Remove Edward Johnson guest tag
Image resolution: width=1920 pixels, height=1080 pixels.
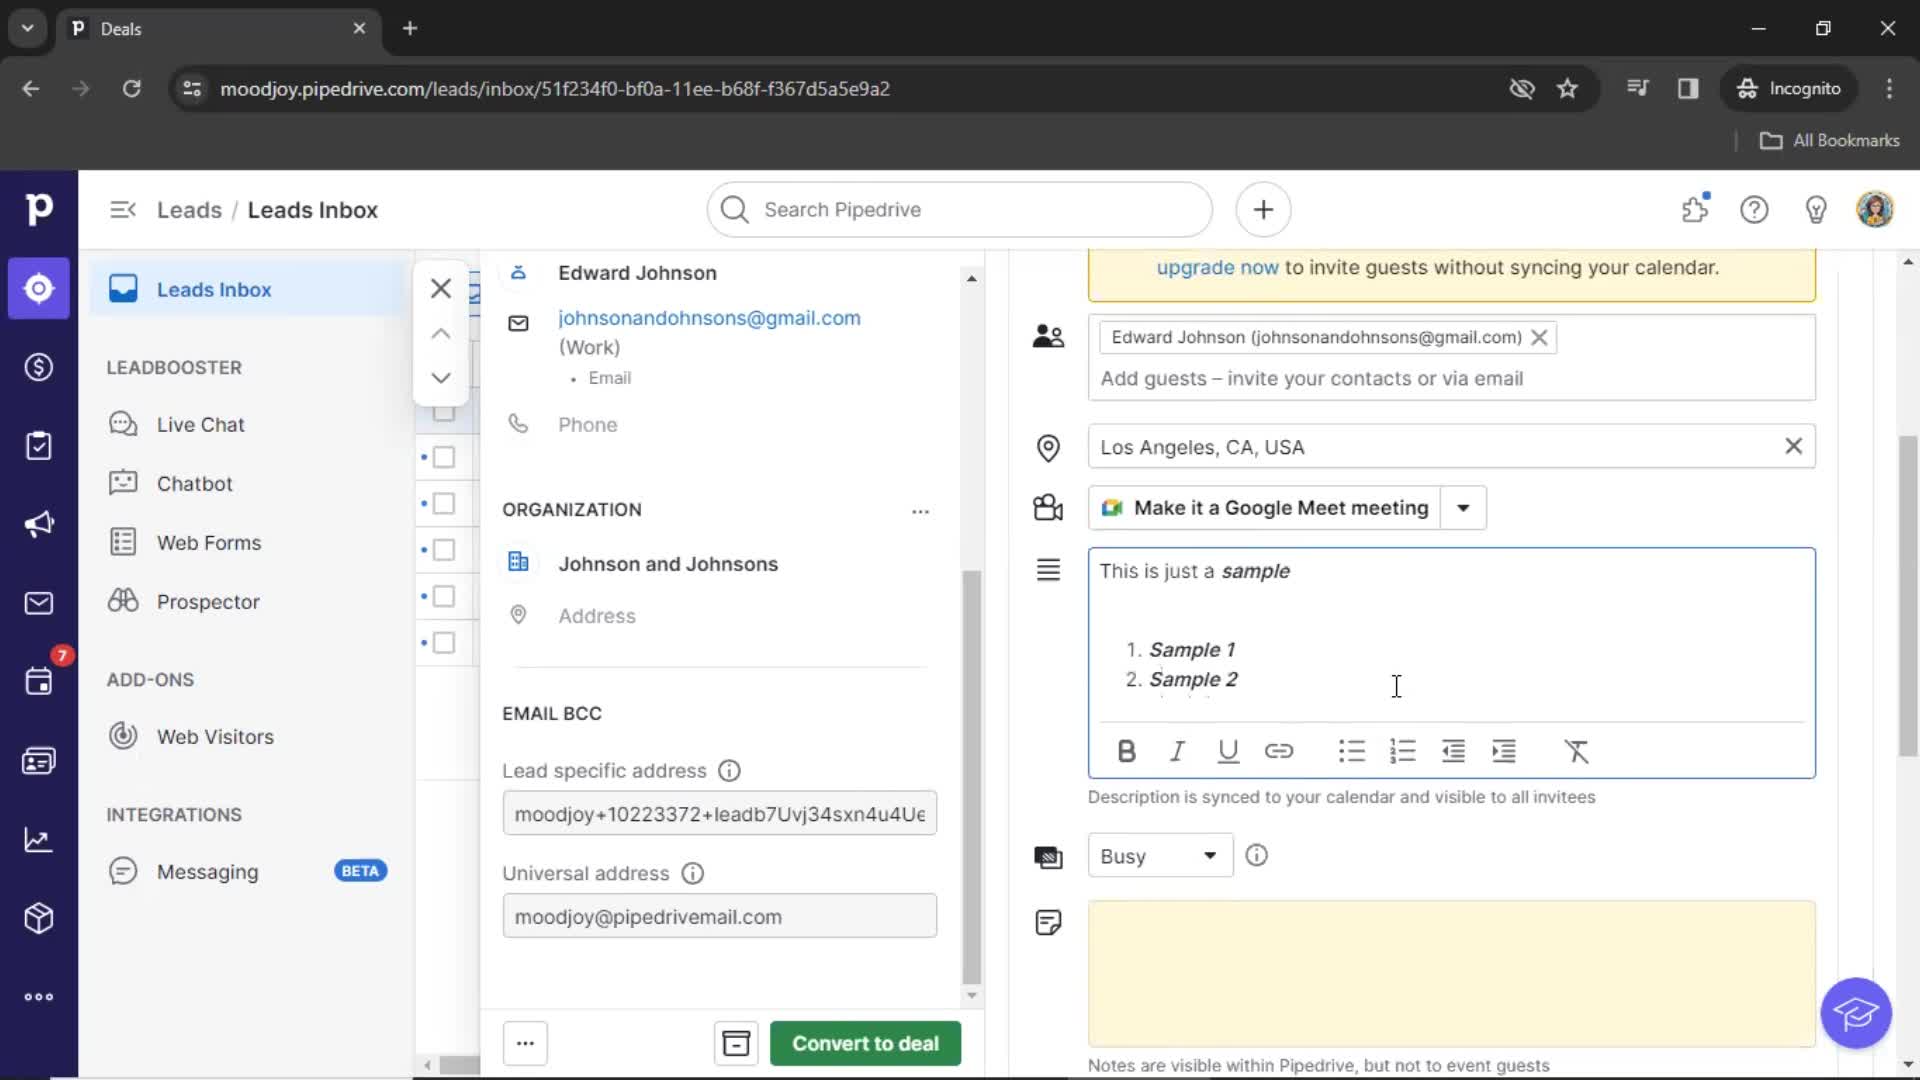pyautogui.click(x=1540, y=336)
